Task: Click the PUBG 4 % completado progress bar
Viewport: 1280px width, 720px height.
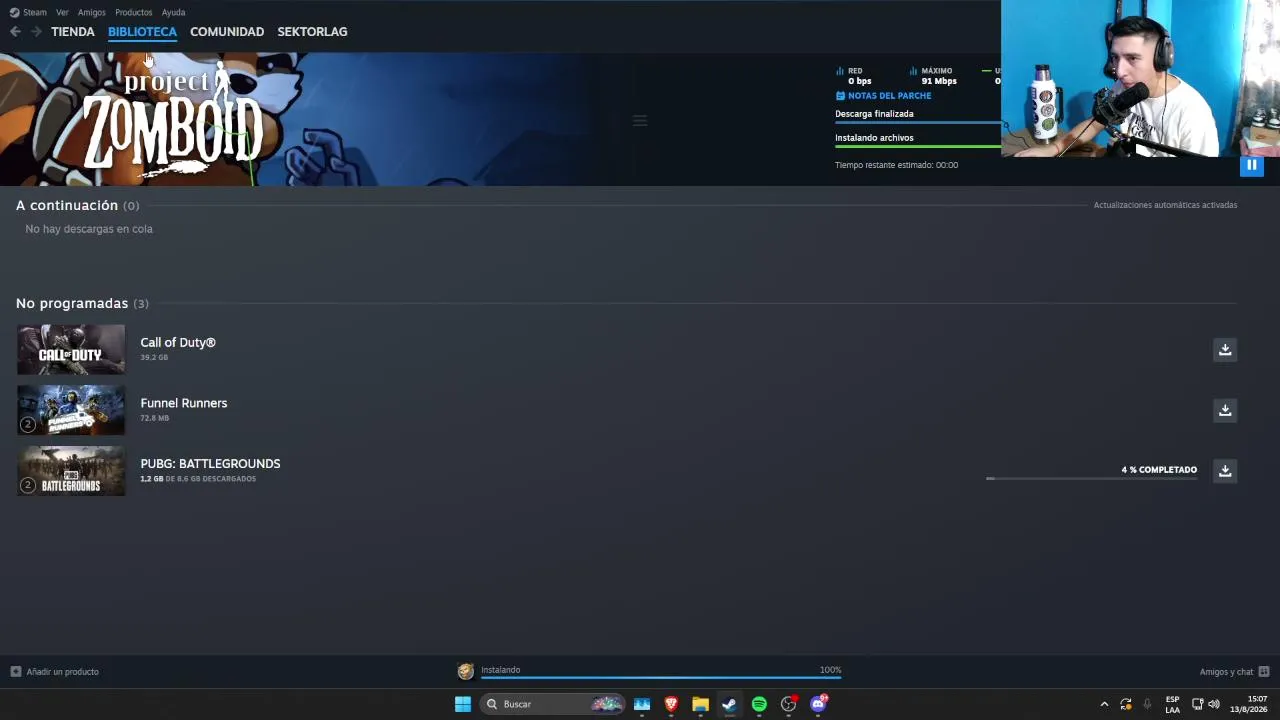Action: (x=1091, y=478)
